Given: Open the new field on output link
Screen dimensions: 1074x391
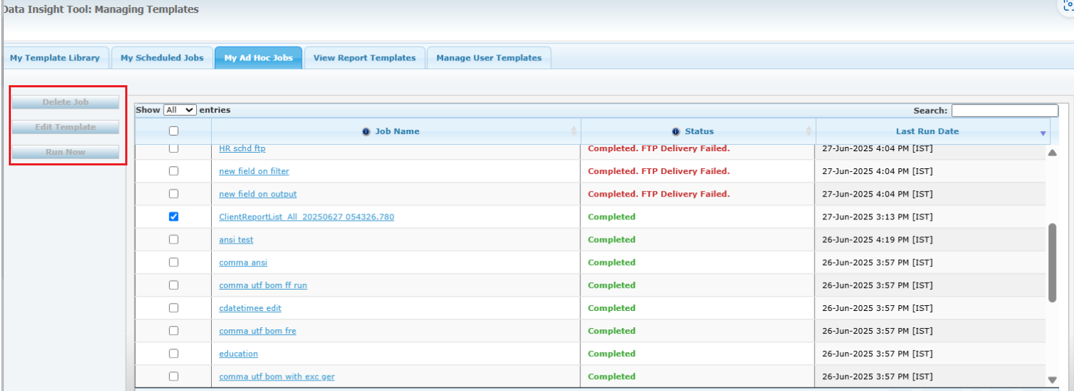Looking at the screenshot, I should click(258, 194).
